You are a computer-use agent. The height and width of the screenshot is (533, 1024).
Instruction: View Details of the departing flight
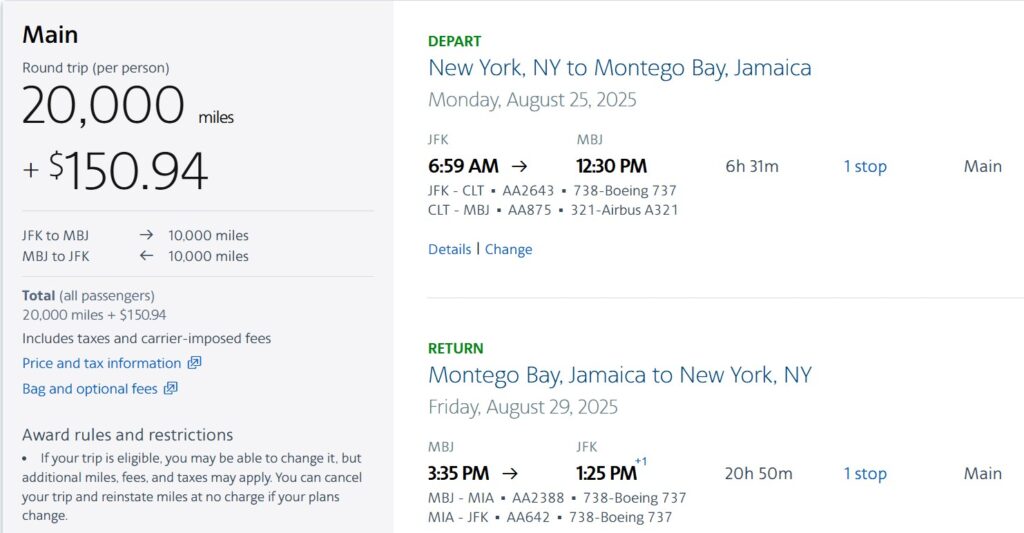(449, 249)
